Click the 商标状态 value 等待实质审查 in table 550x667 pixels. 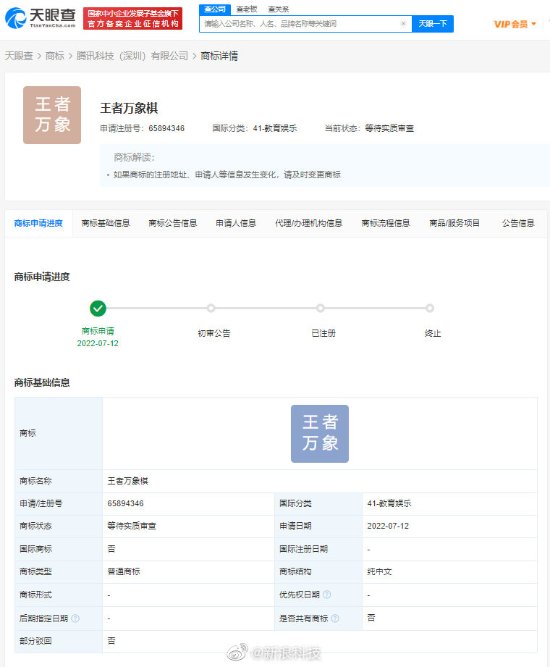131,526
